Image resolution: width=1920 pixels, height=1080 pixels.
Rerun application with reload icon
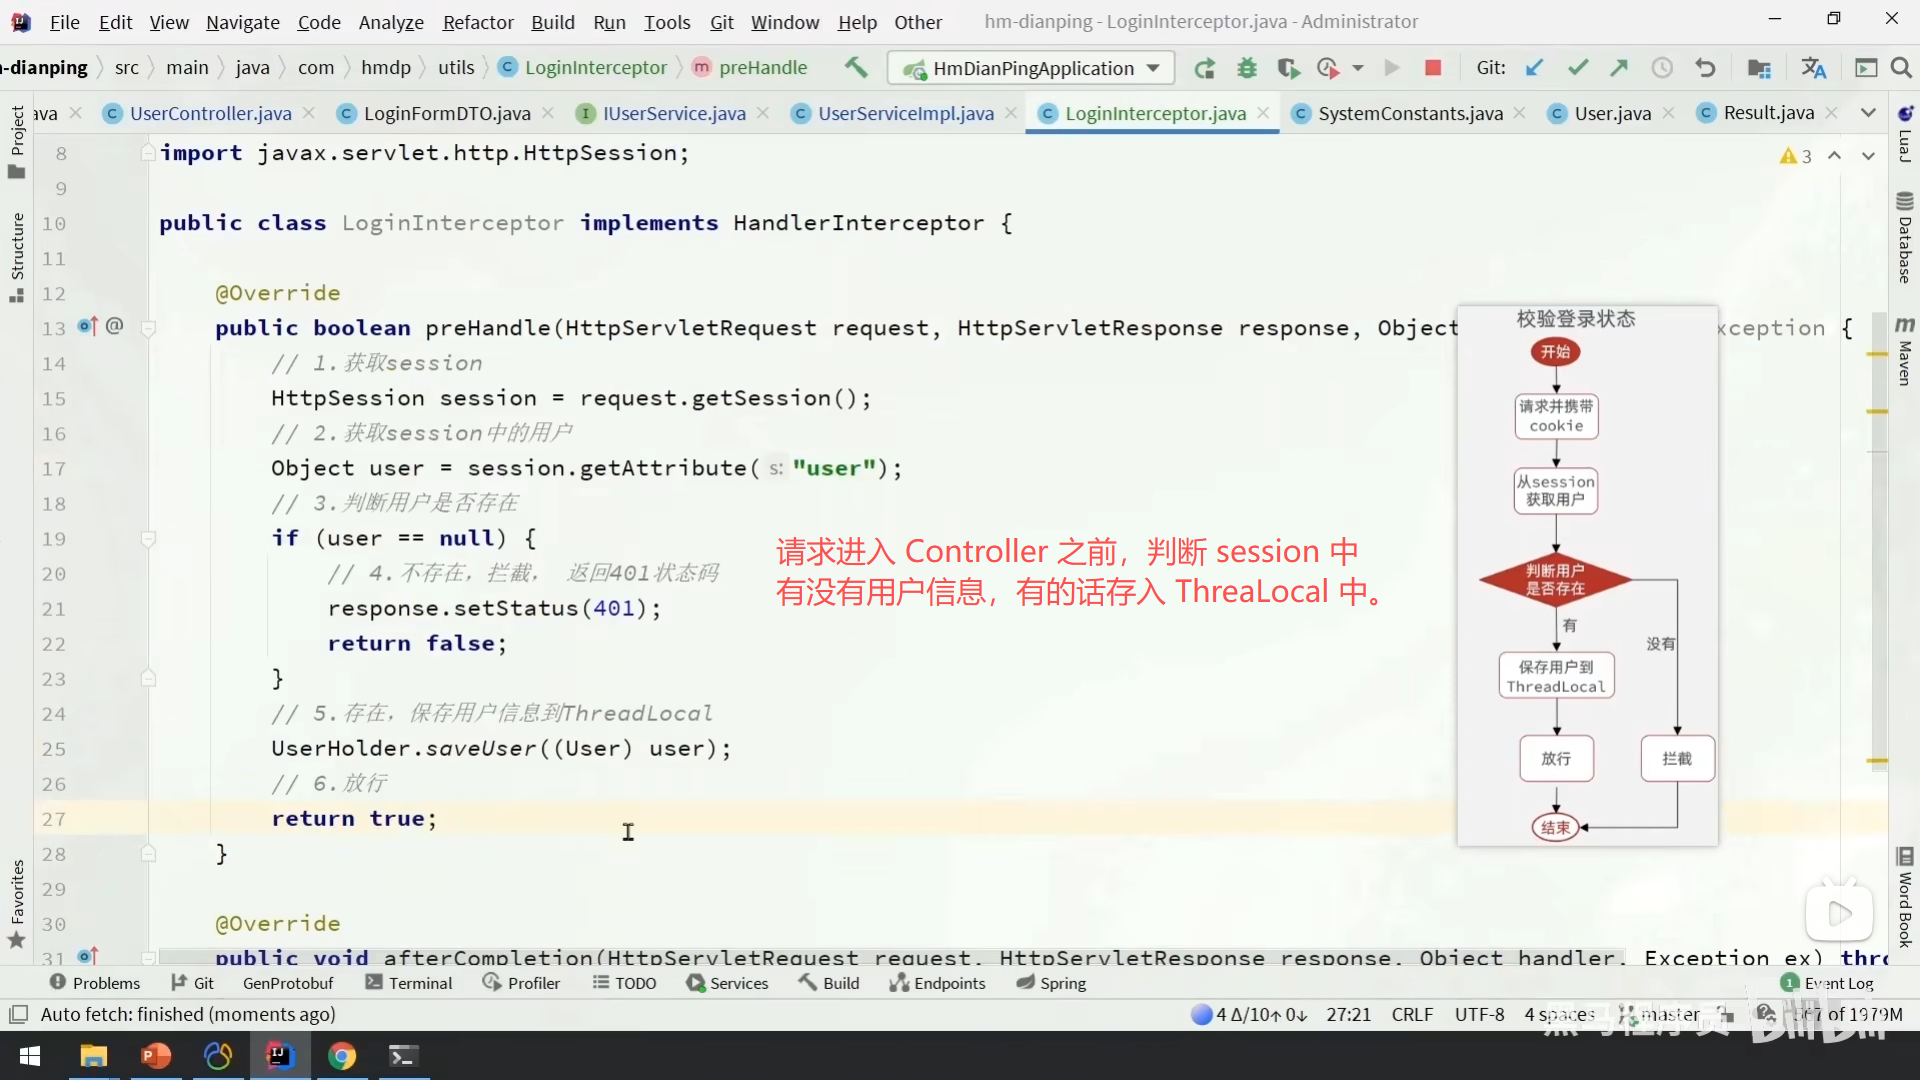click(x=1204, y=68)
